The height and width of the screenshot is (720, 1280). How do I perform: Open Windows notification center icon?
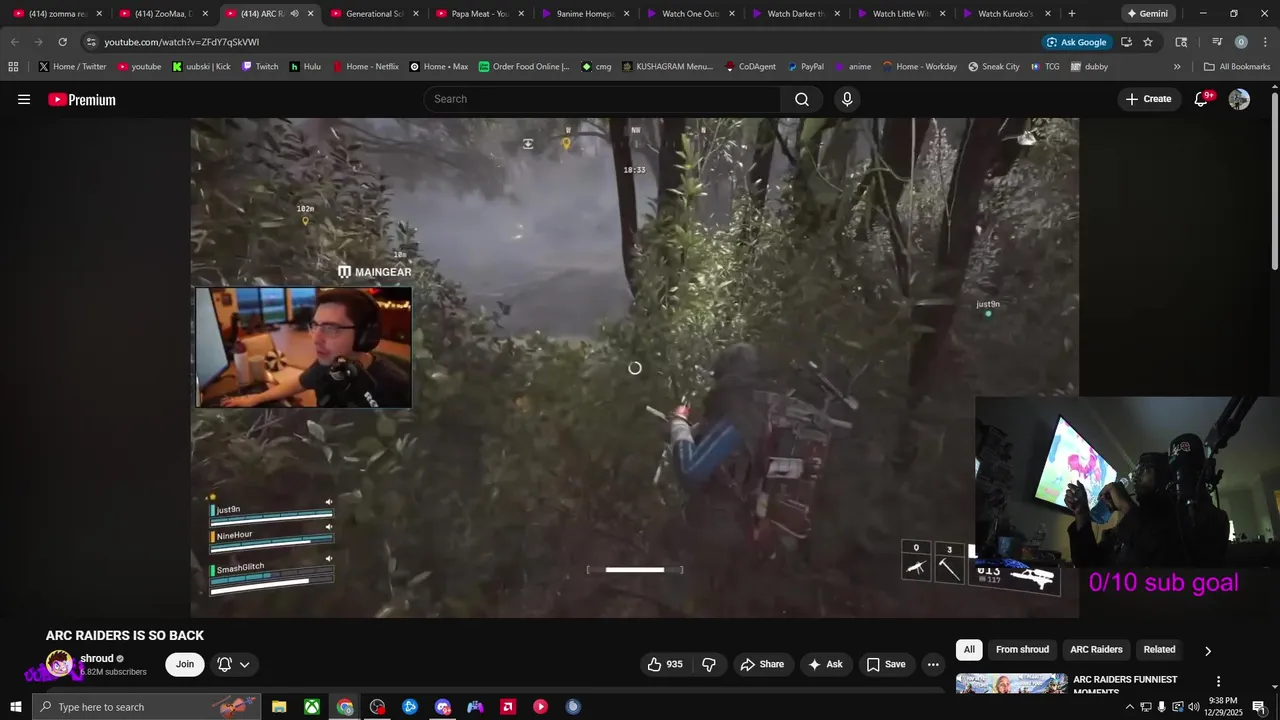[x=1259, y=707]
